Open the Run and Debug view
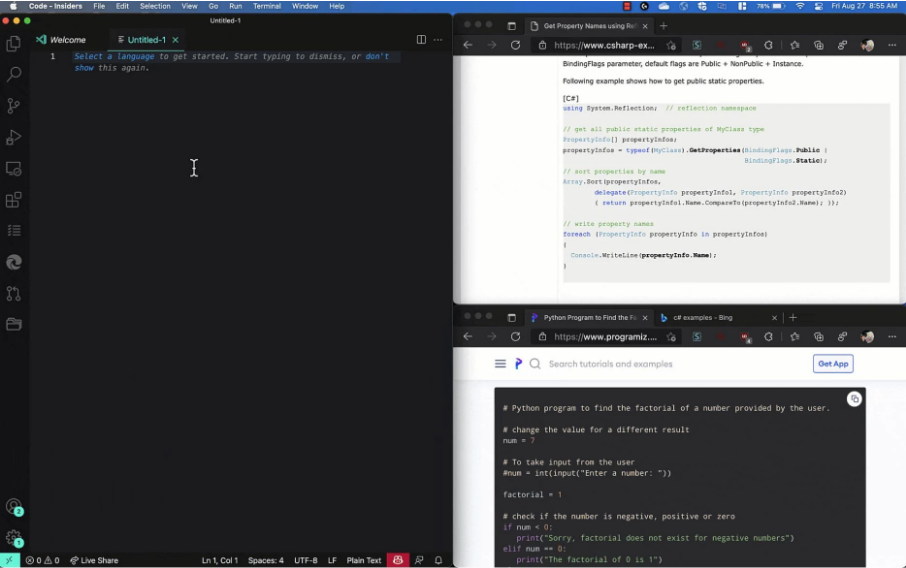Viewport: 906px width, 568px height. [14, 137]
